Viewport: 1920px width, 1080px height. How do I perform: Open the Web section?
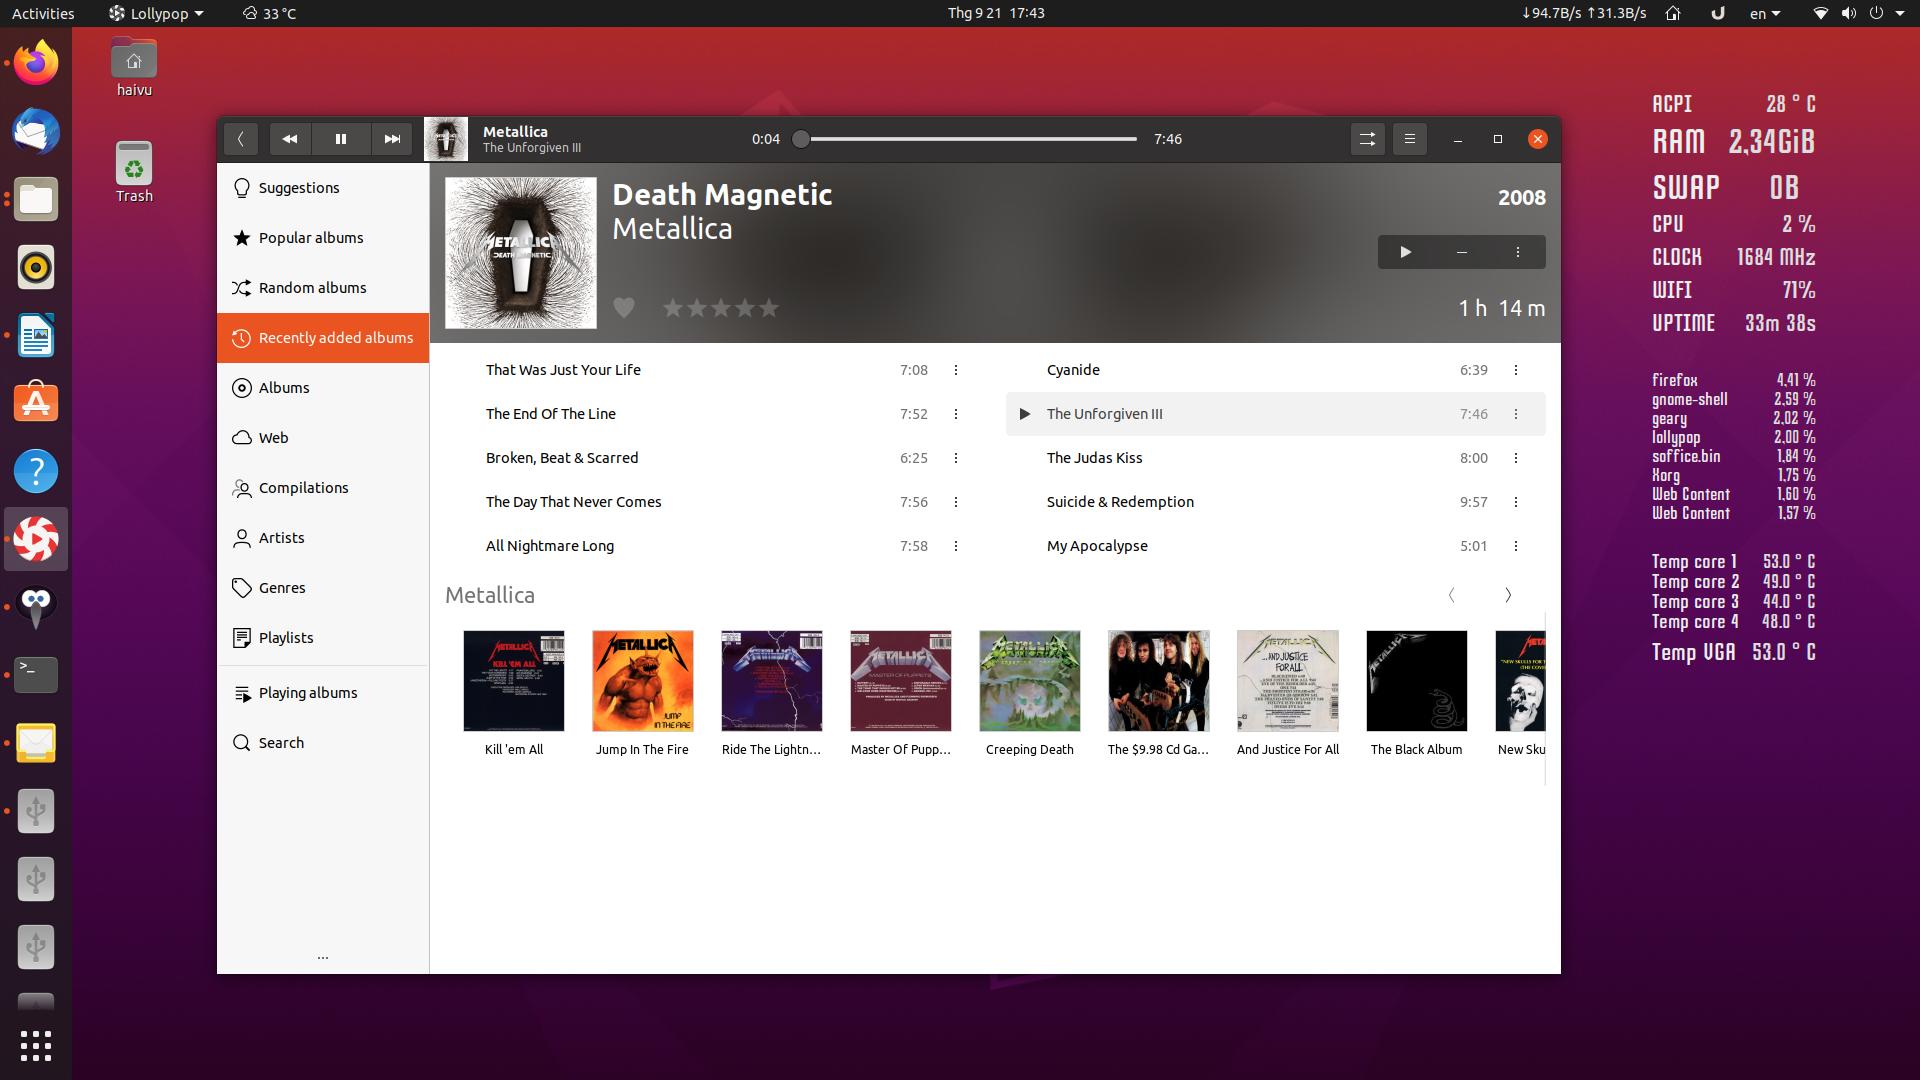pos(323,438)
